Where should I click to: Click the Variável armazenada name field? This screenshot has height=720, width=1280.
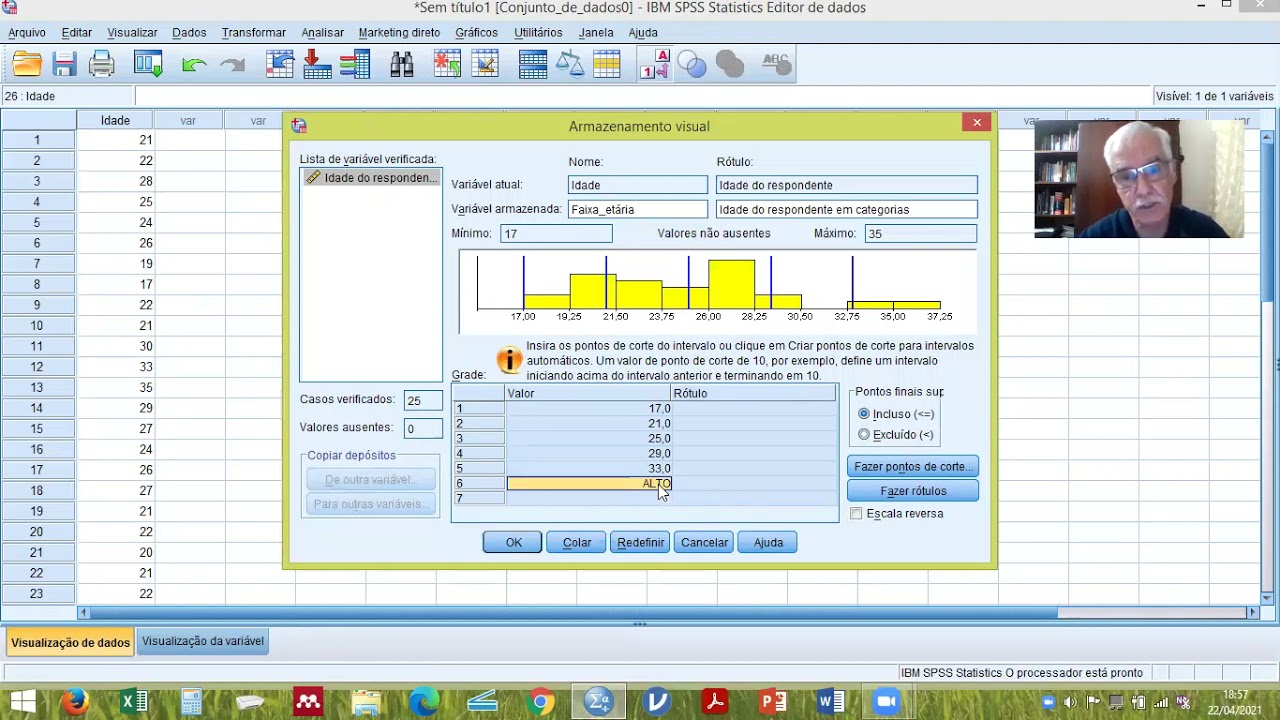click(x=637, y=209)
